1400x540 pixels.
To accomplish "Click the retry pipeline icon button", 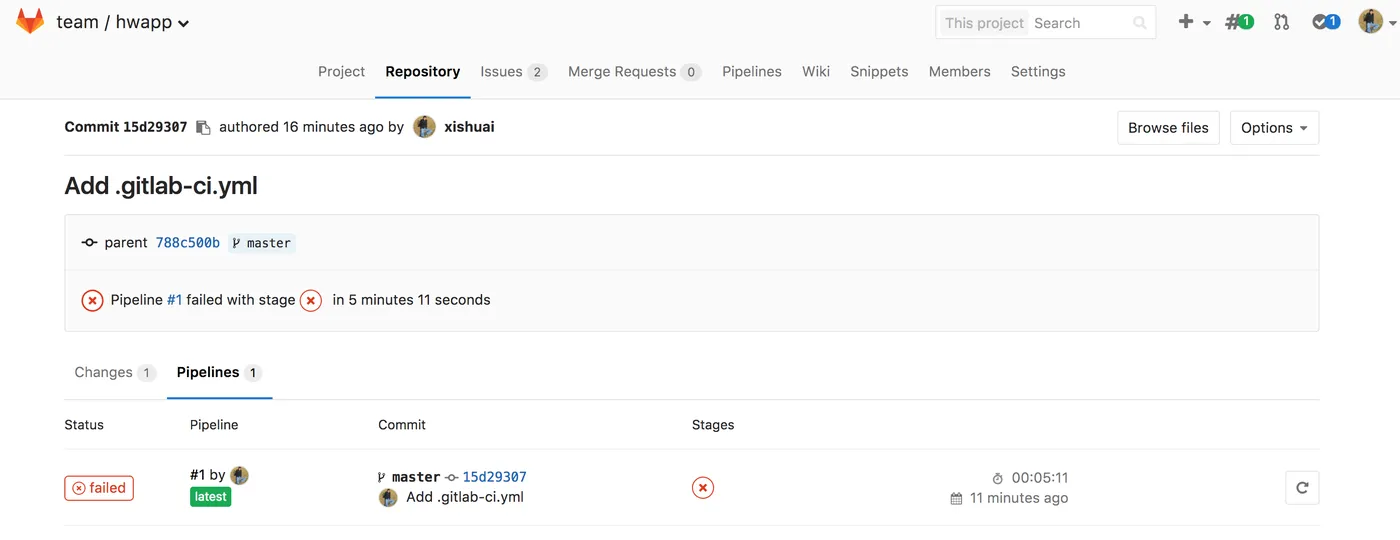I will pyautogui.click(x=1302, y=488).
